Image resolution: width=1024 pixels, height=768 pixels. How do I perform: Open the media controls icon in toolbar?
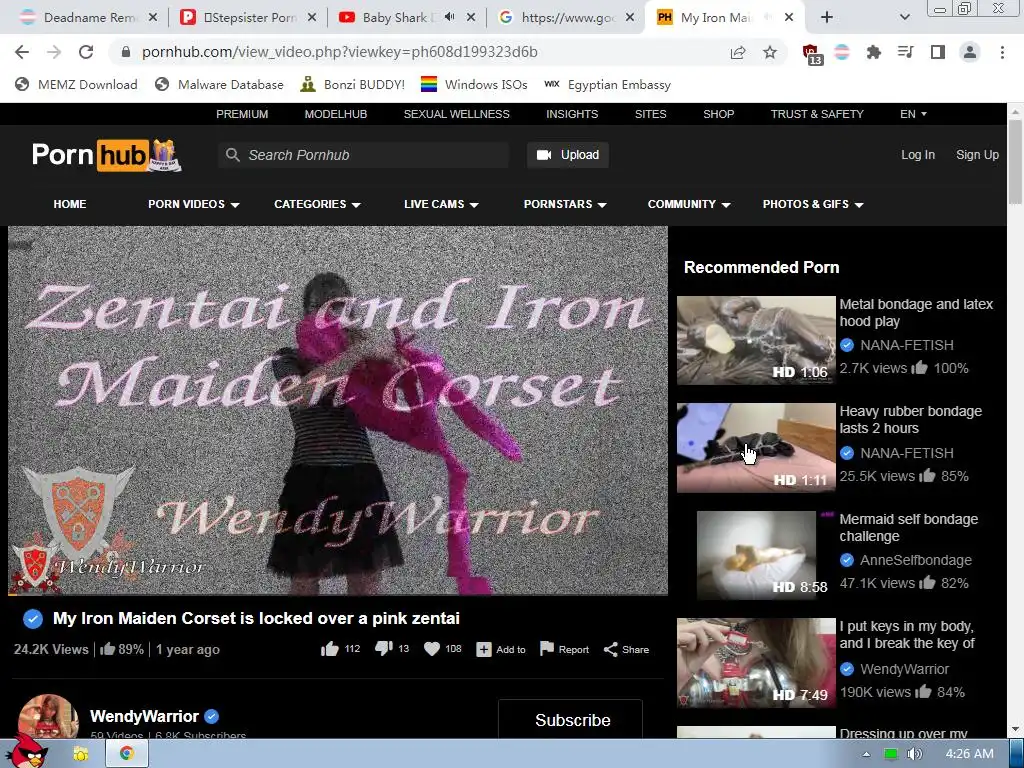pos(906,52)
